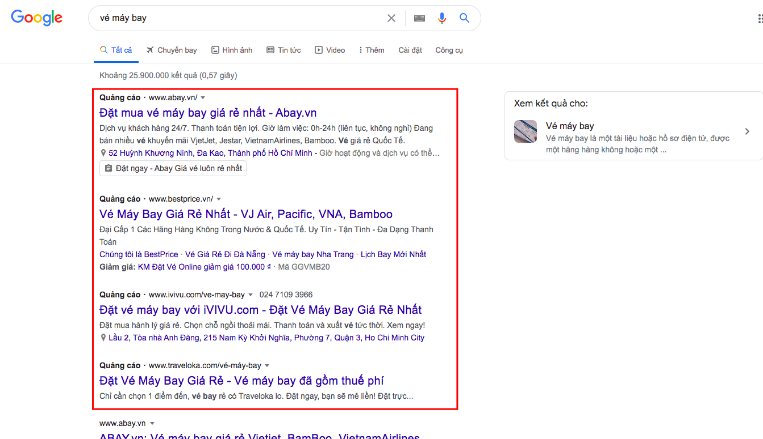
Task: Click 'Mã GGVMB20' promo code text
Action: coord(304,267)
